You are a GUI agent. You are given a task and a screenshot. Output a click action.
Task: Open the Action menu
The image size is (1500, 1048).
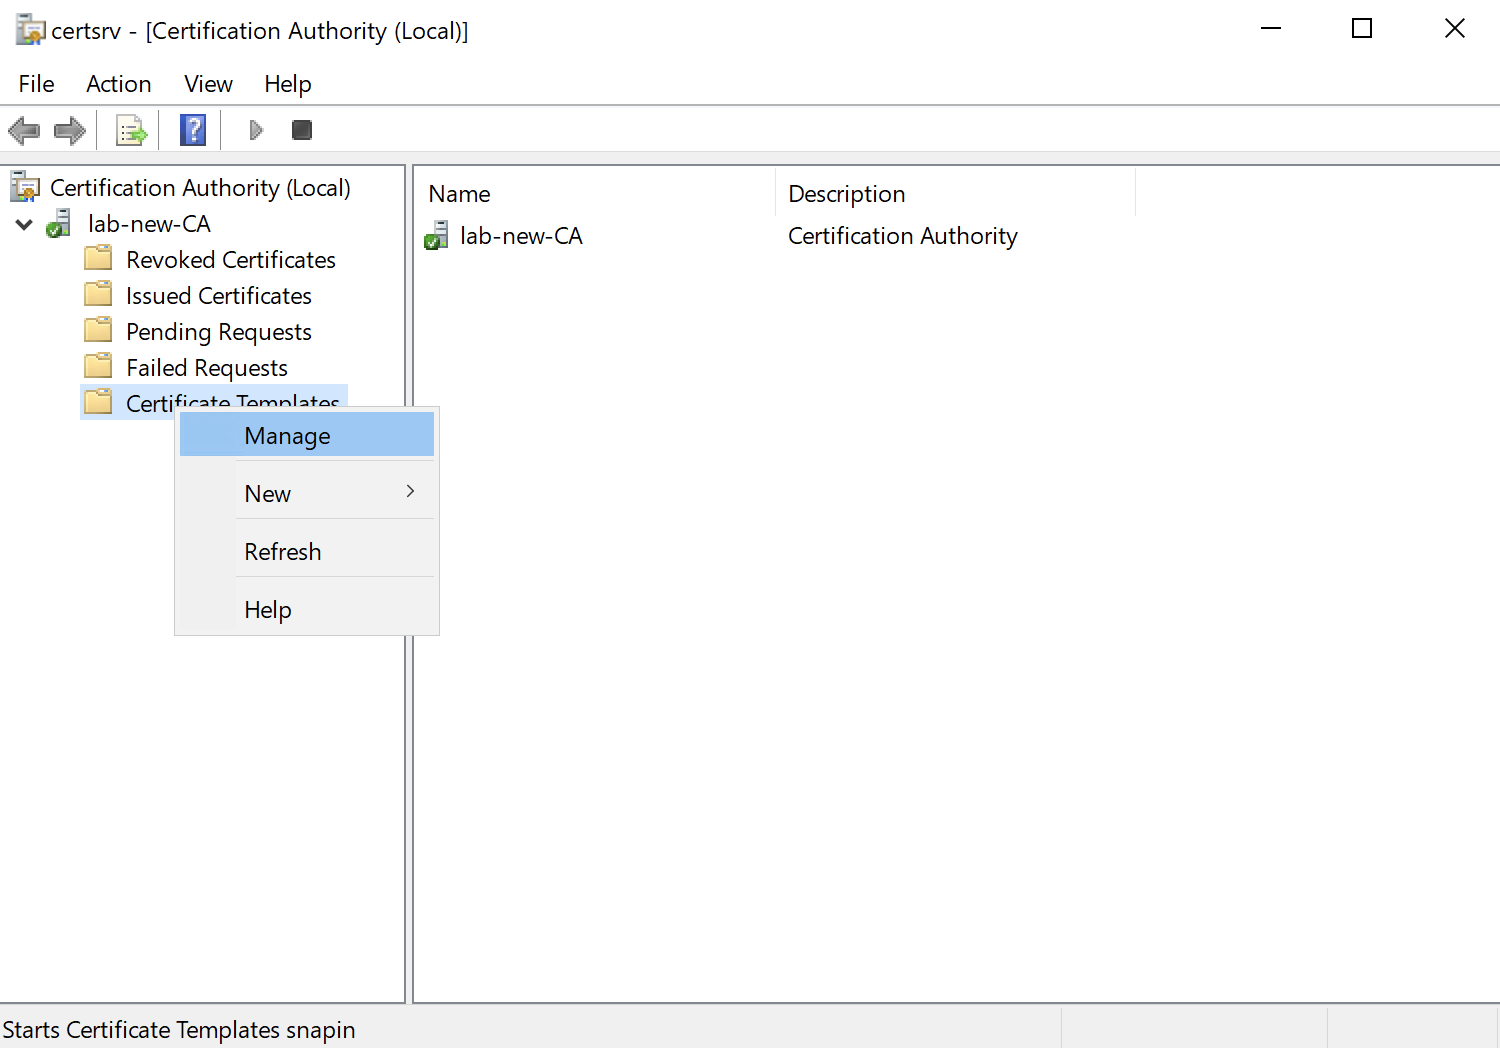coord(118,84)
